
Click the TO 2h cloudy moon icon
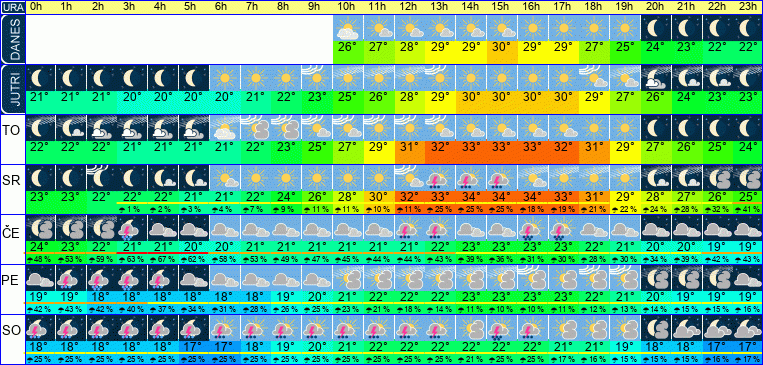coord(102,128)
